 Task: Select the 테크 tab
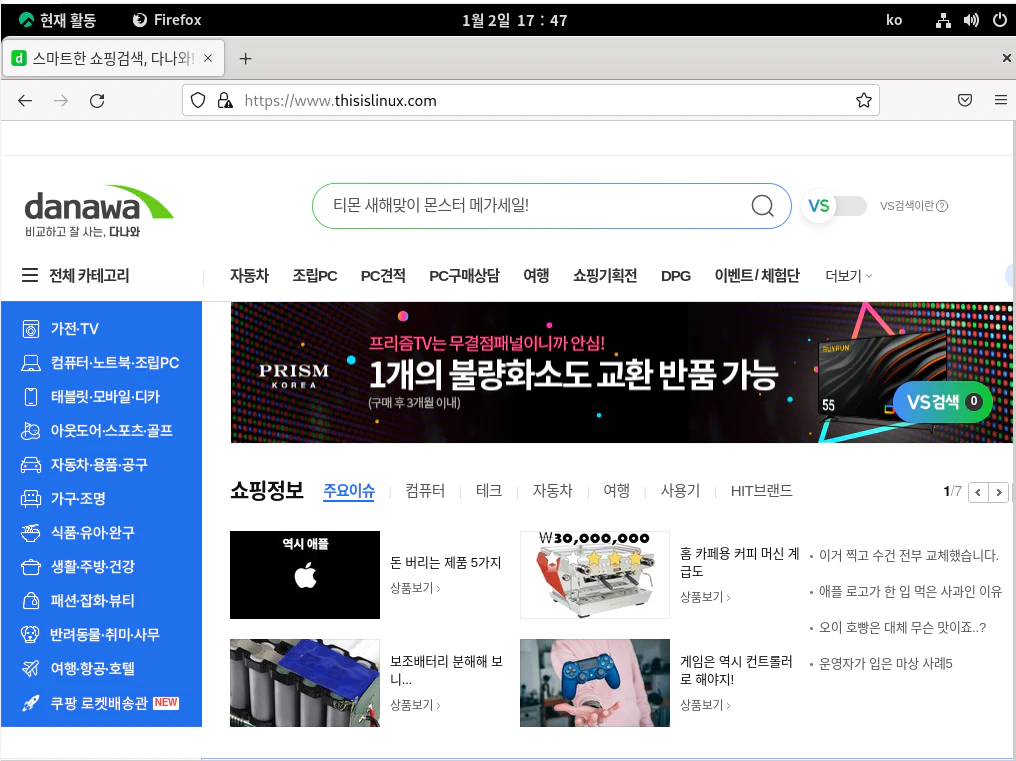coord(489,491)
